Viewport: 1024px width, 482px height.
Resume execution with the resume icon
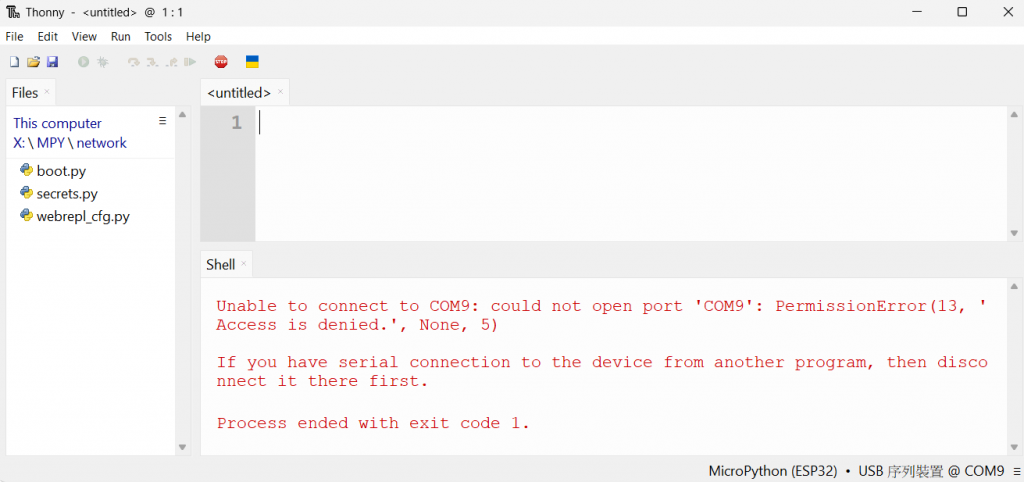pyautogui.click(x=190, y=62)
